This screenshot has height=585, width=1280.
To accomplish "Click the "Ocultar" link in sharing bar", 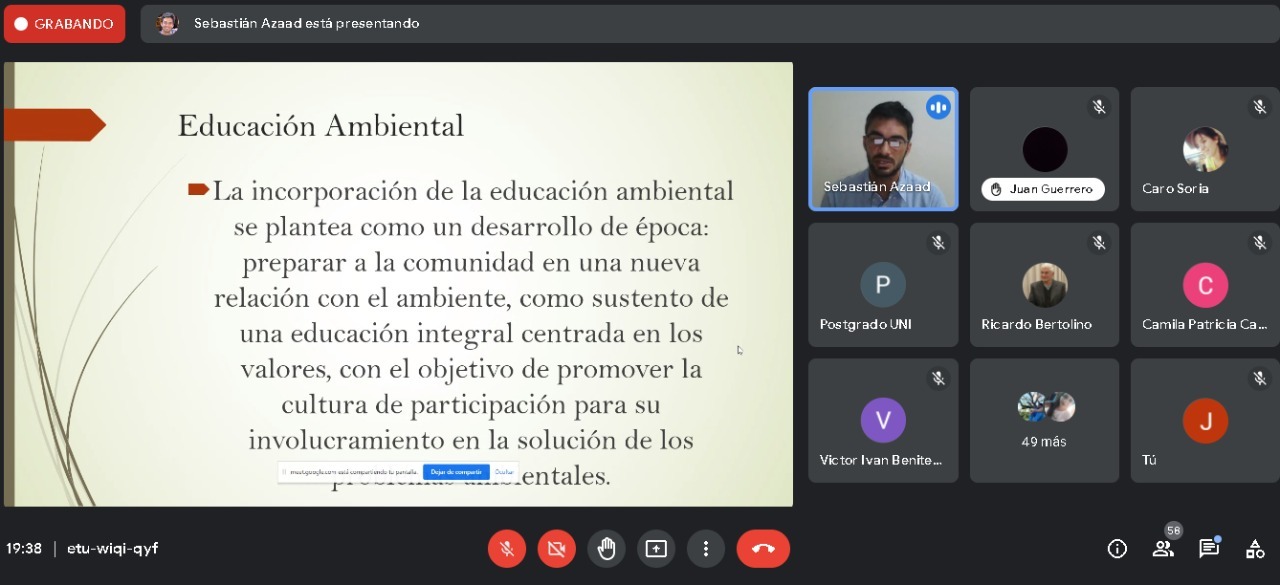I will click(x=504, y=472).
